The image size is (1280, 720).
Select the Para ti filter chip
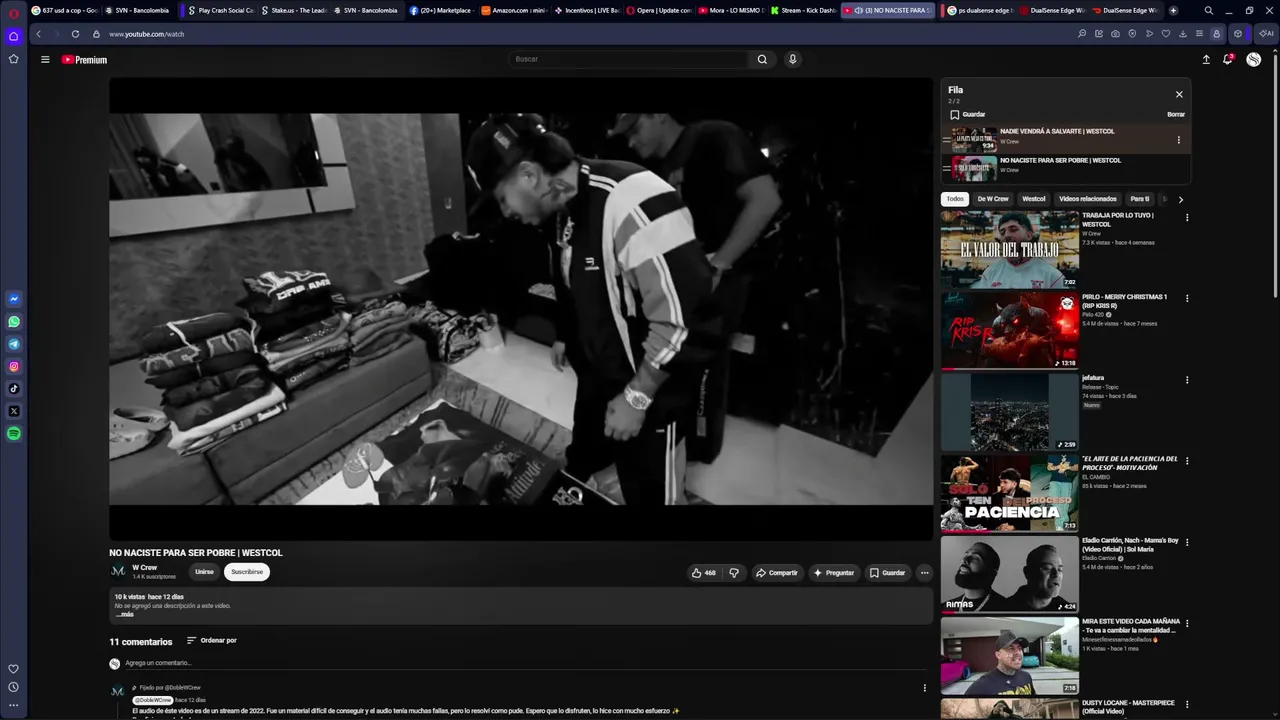pos(1140,199)
